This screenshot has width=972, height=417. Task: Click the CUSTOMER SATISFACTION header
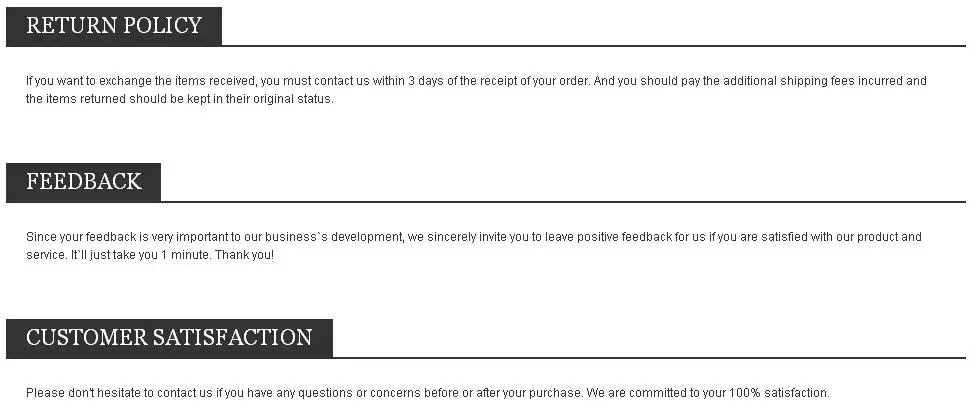169,338
